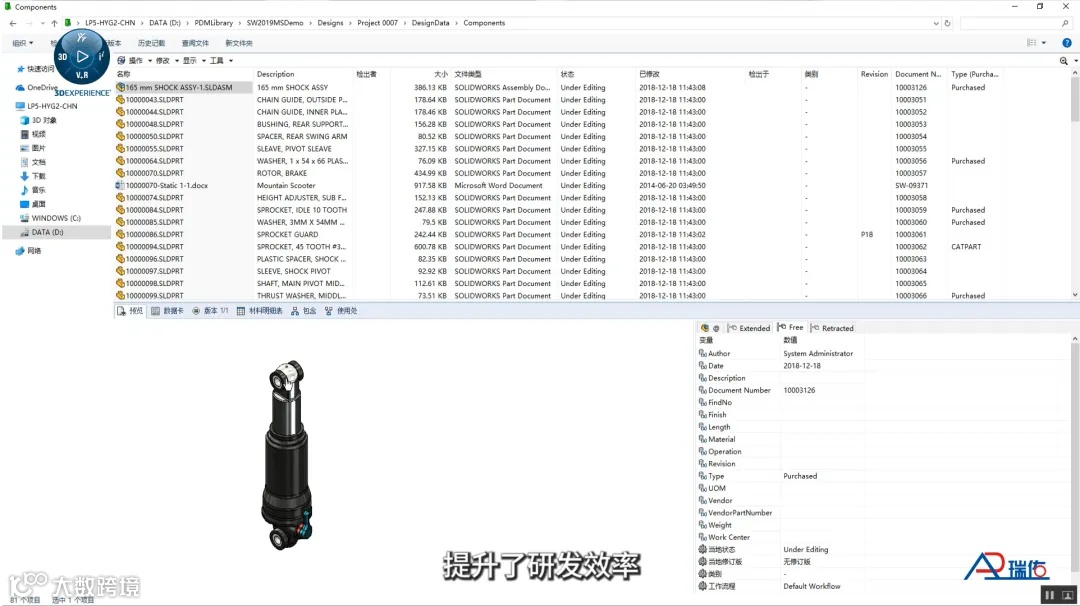Open the 组织 (Organize) dropdown
This screenshot has width=1080, height=606.
coord(23,43)
